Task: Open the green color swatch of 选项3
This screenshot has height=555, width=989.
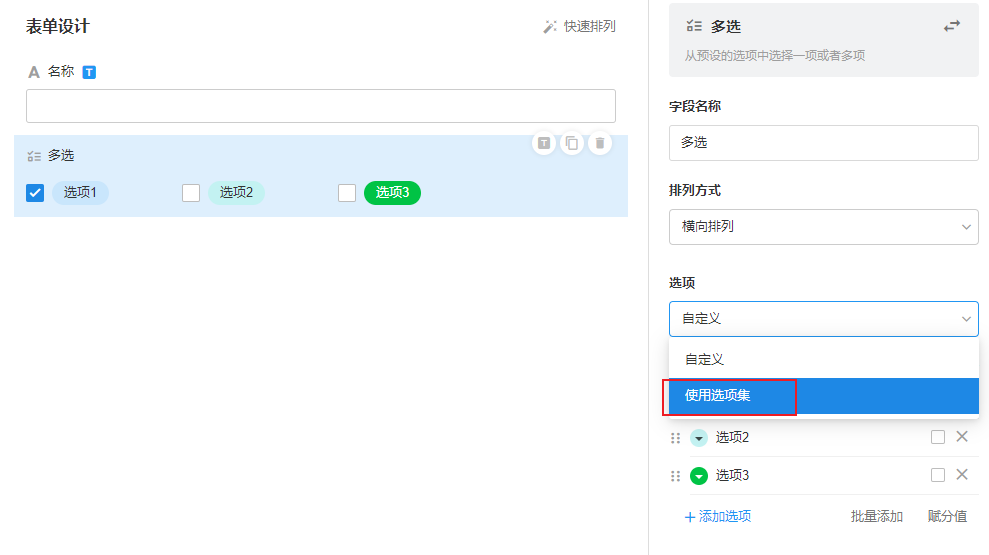Action: (699, 476)
